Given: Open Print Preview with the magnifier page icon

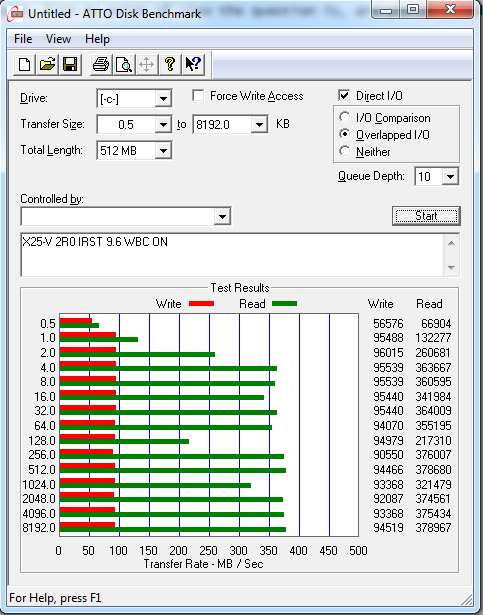Looking at the screenshot, I should tap(124, 64).
